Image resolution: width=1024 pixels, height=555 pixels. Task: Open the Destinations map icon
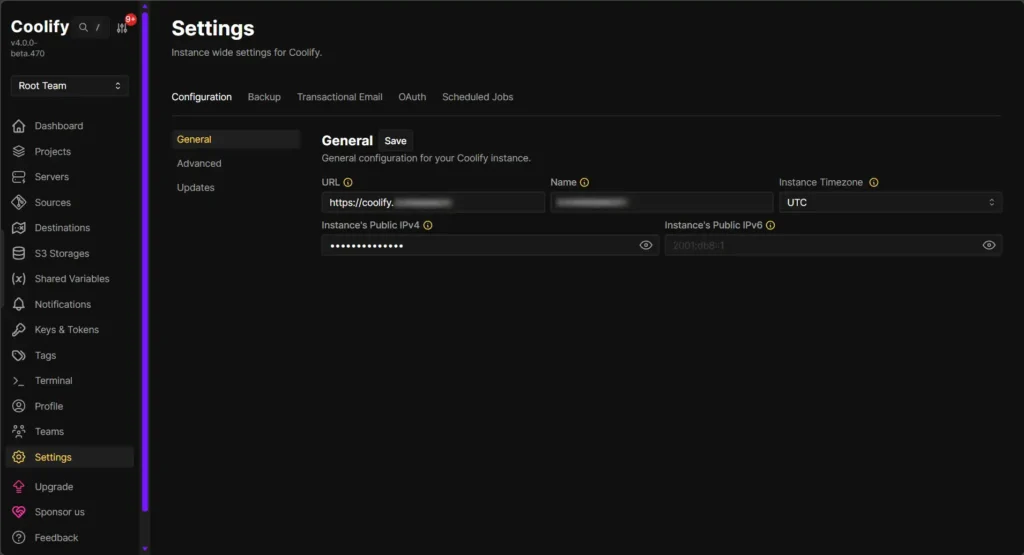[19, 228]
